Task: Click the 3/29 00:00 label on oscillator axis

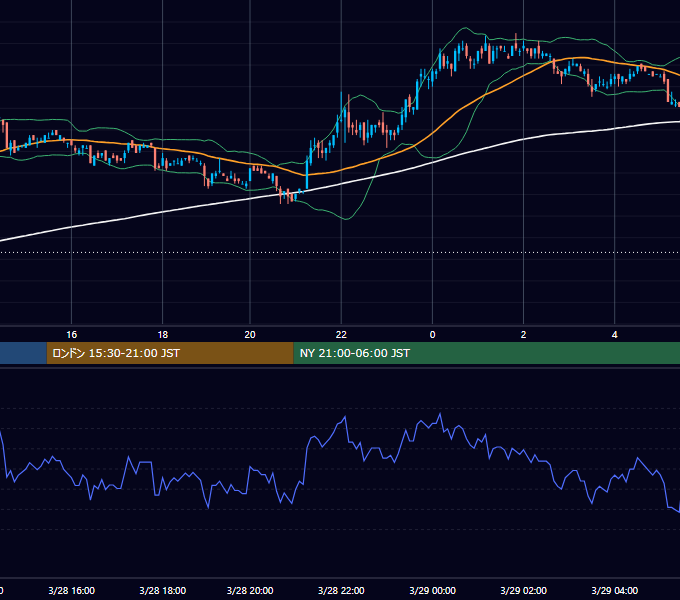Action: [x=432, y=590]
